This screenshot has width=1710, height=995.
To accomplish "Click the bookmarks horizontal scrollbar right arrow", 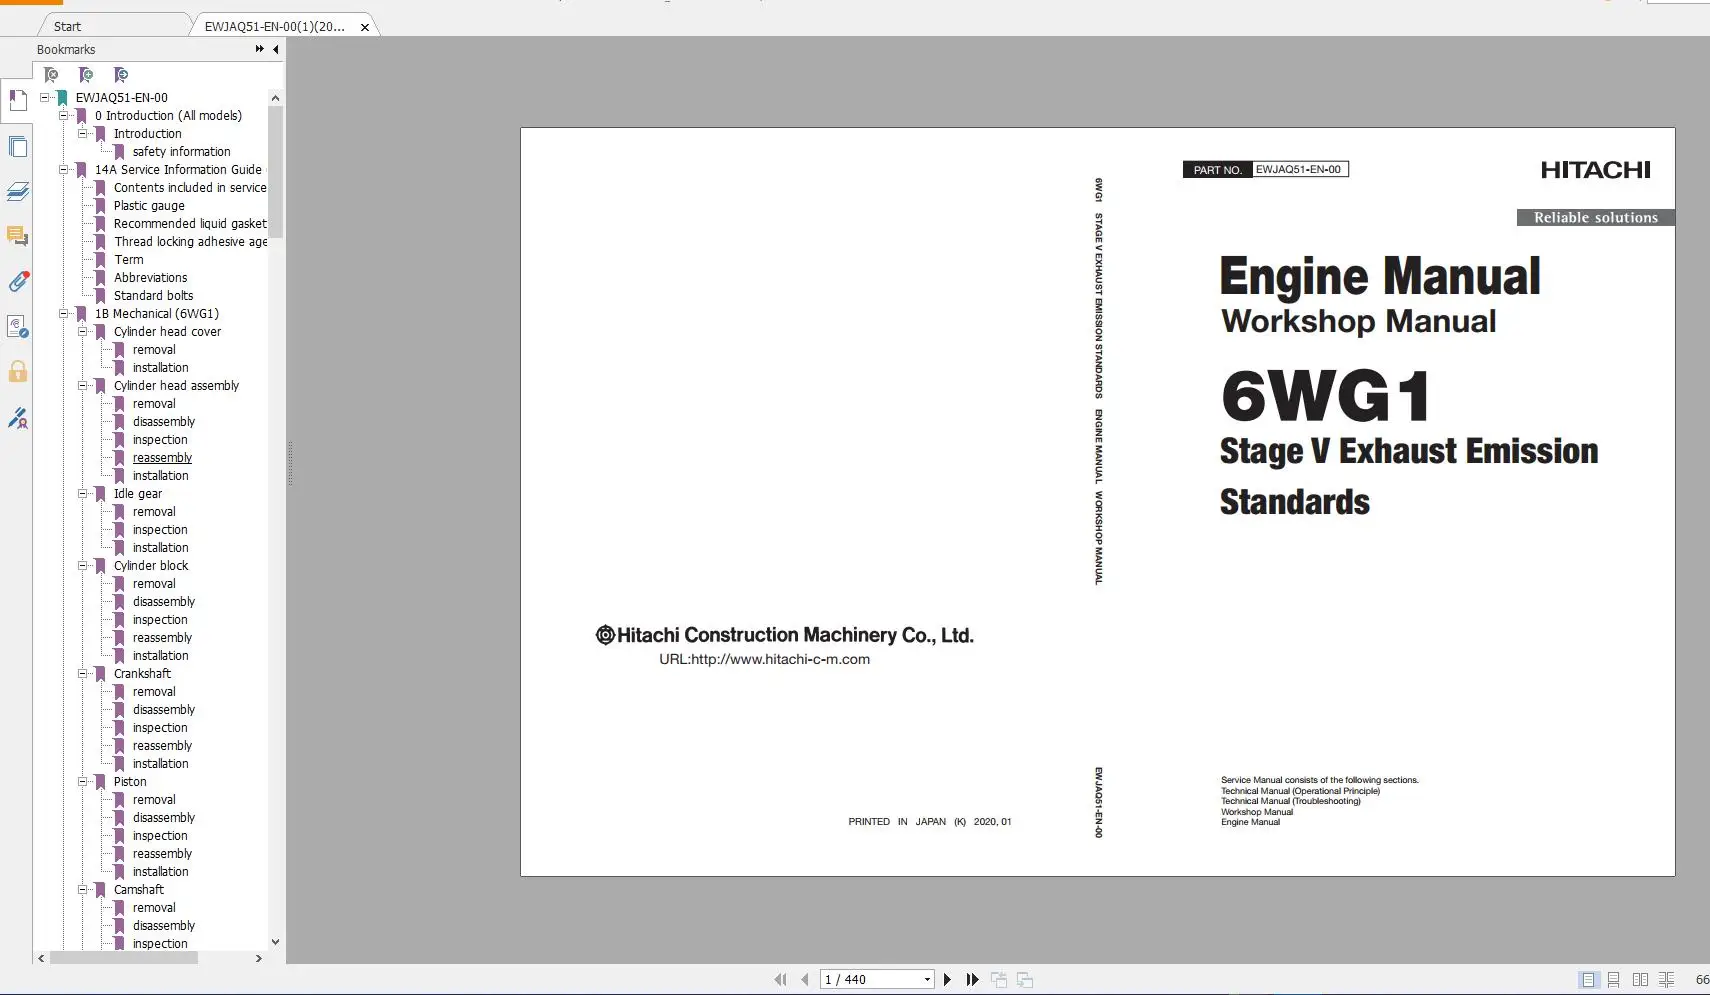I will pos(259,958).
